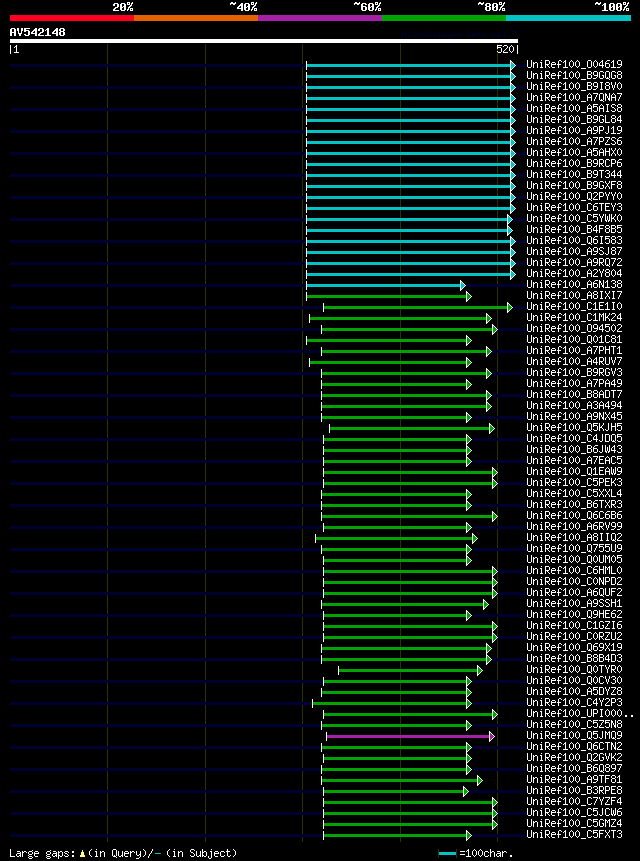Select the AV542148 query name
Screen dimensions: 640x861
pos(37,32)
